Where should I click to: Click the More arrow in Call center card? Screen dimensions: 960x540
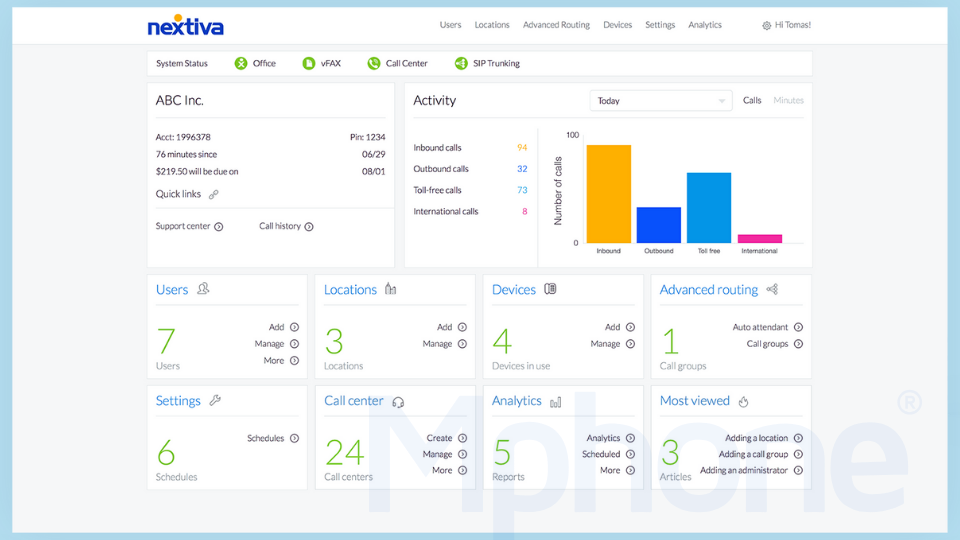click(462, 471)
